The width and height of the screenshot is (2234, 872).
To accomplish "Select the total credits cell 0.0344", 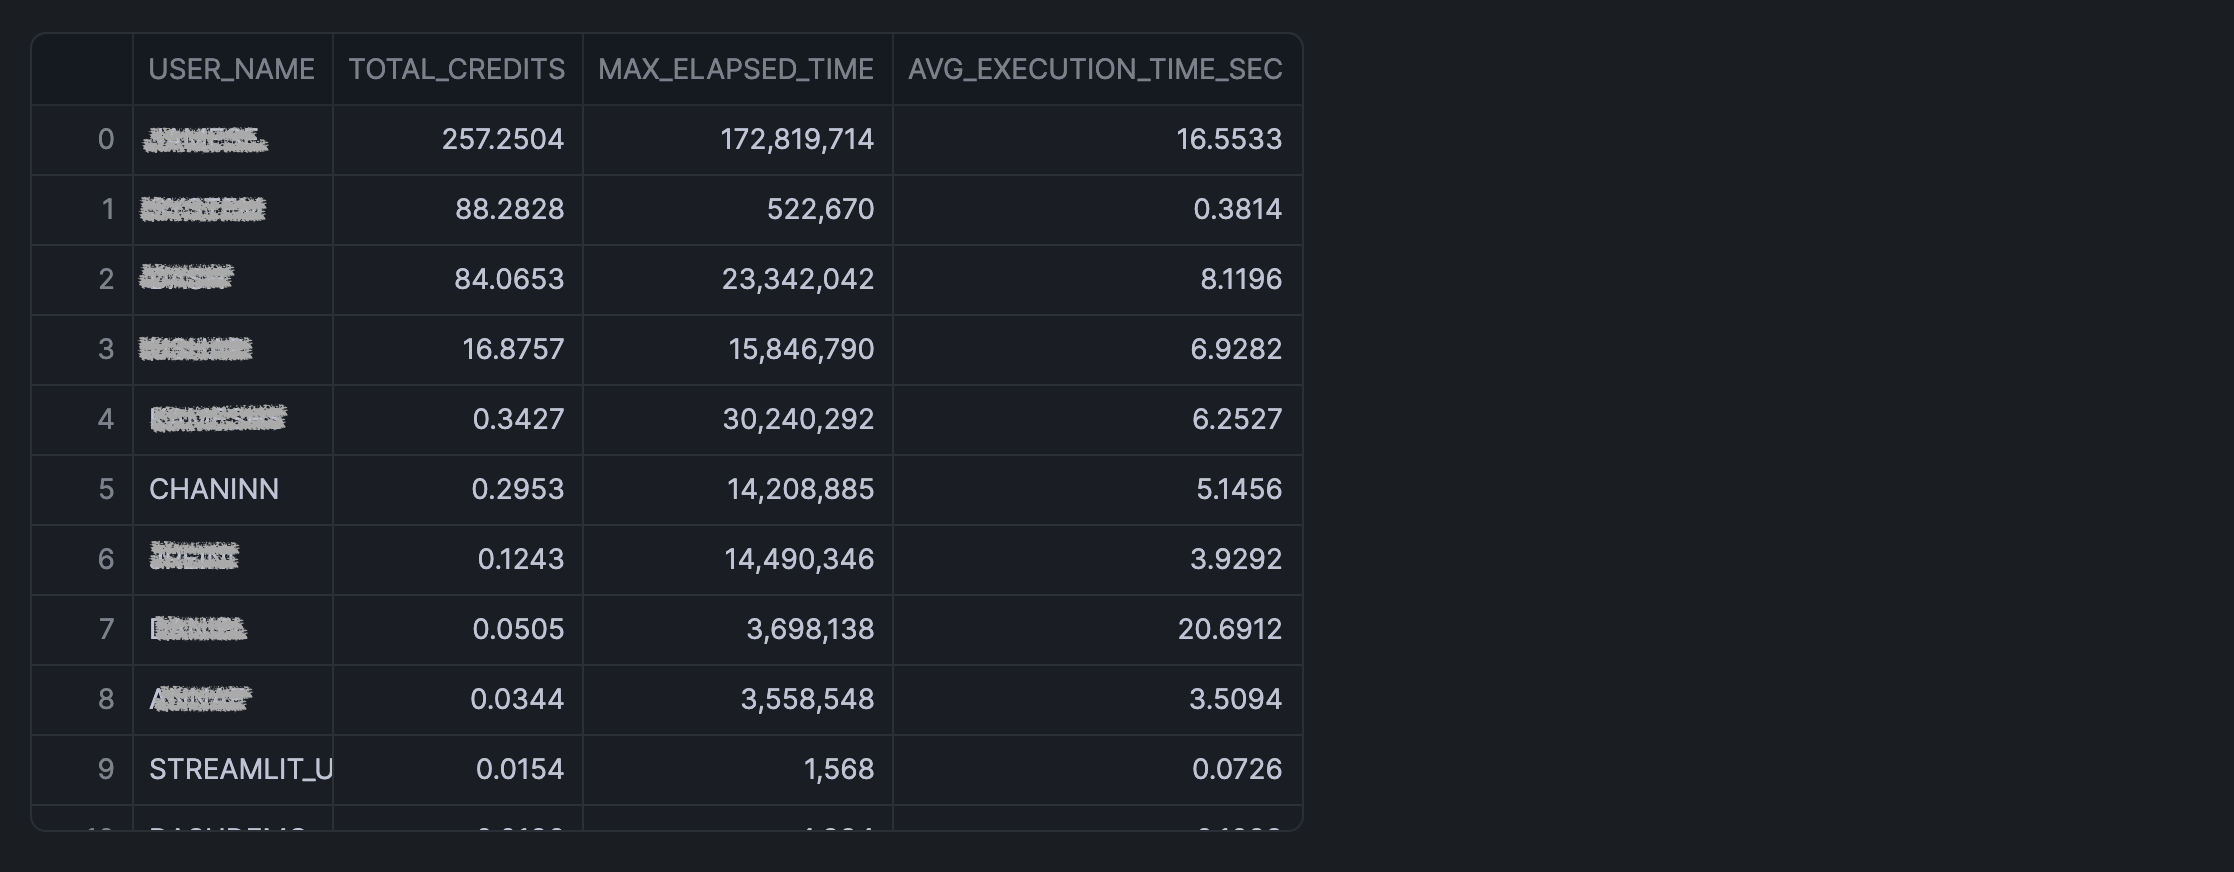I will pos(517,699).
